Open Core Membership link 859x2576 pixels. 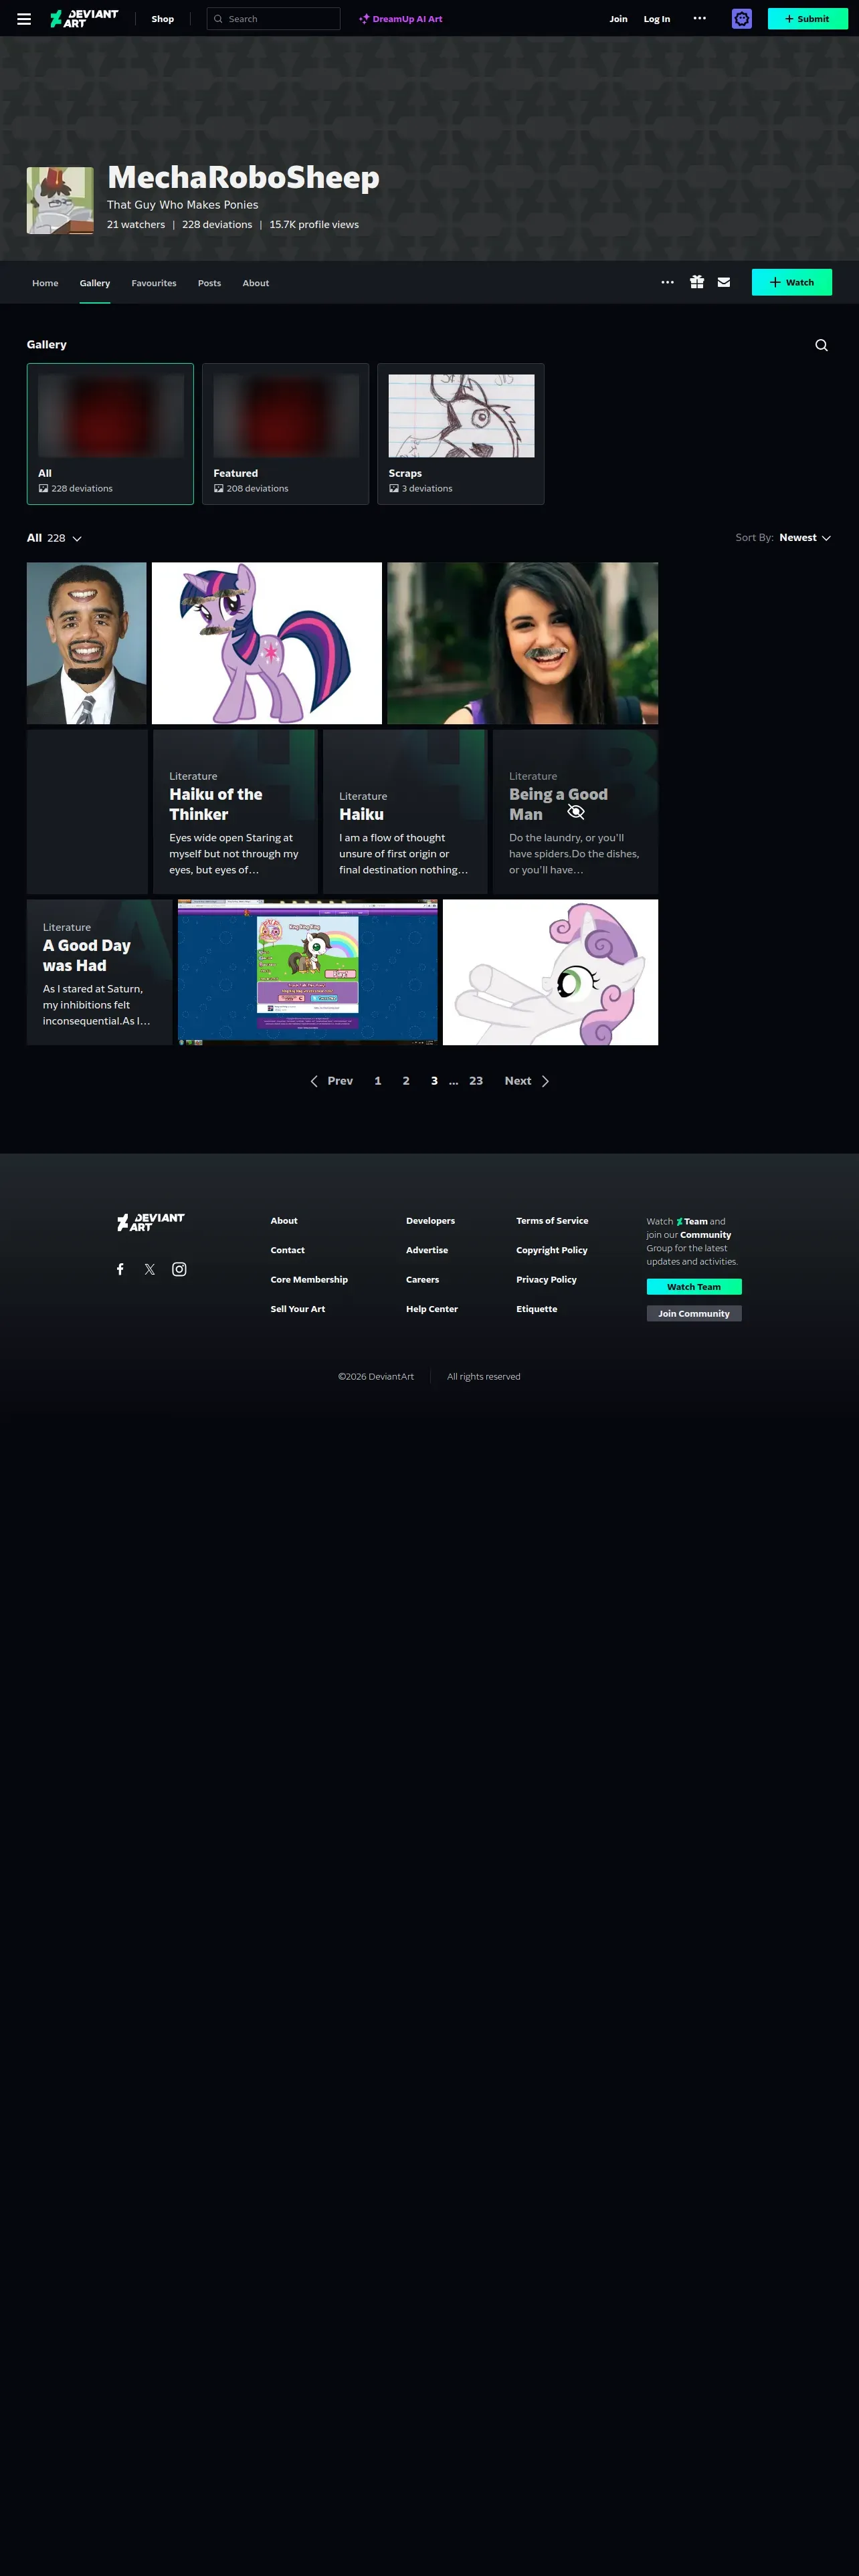[x=309, y=1279]
